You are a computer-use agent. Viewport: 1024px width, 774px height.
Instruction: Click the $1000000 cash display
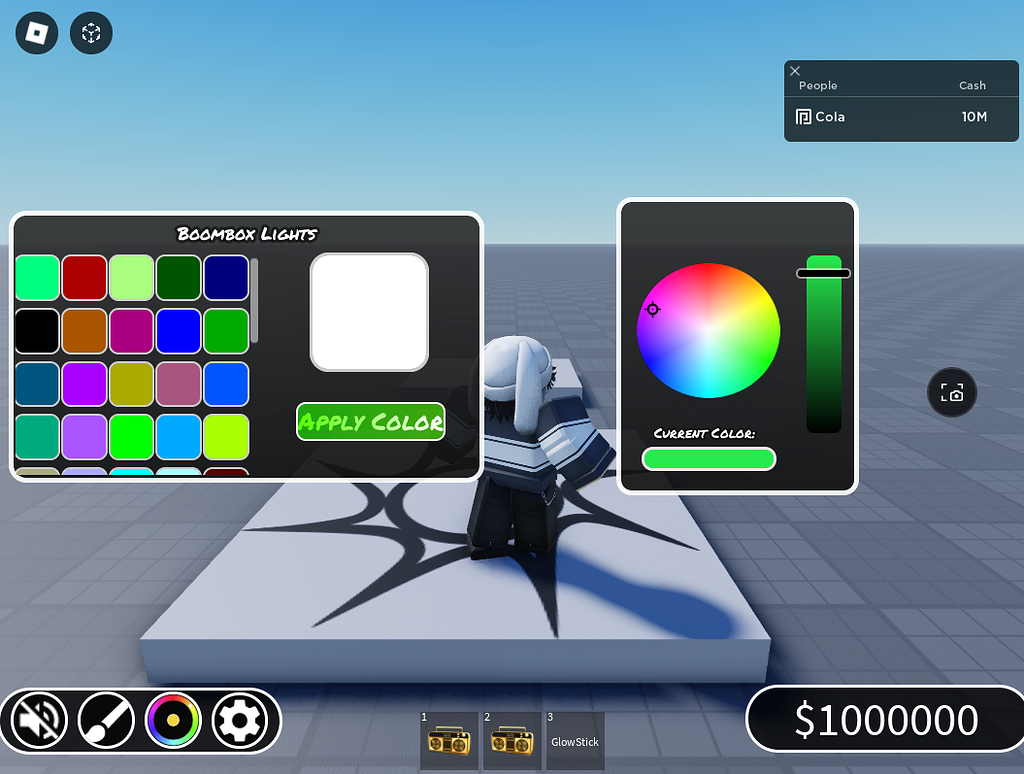click(885, 719)
